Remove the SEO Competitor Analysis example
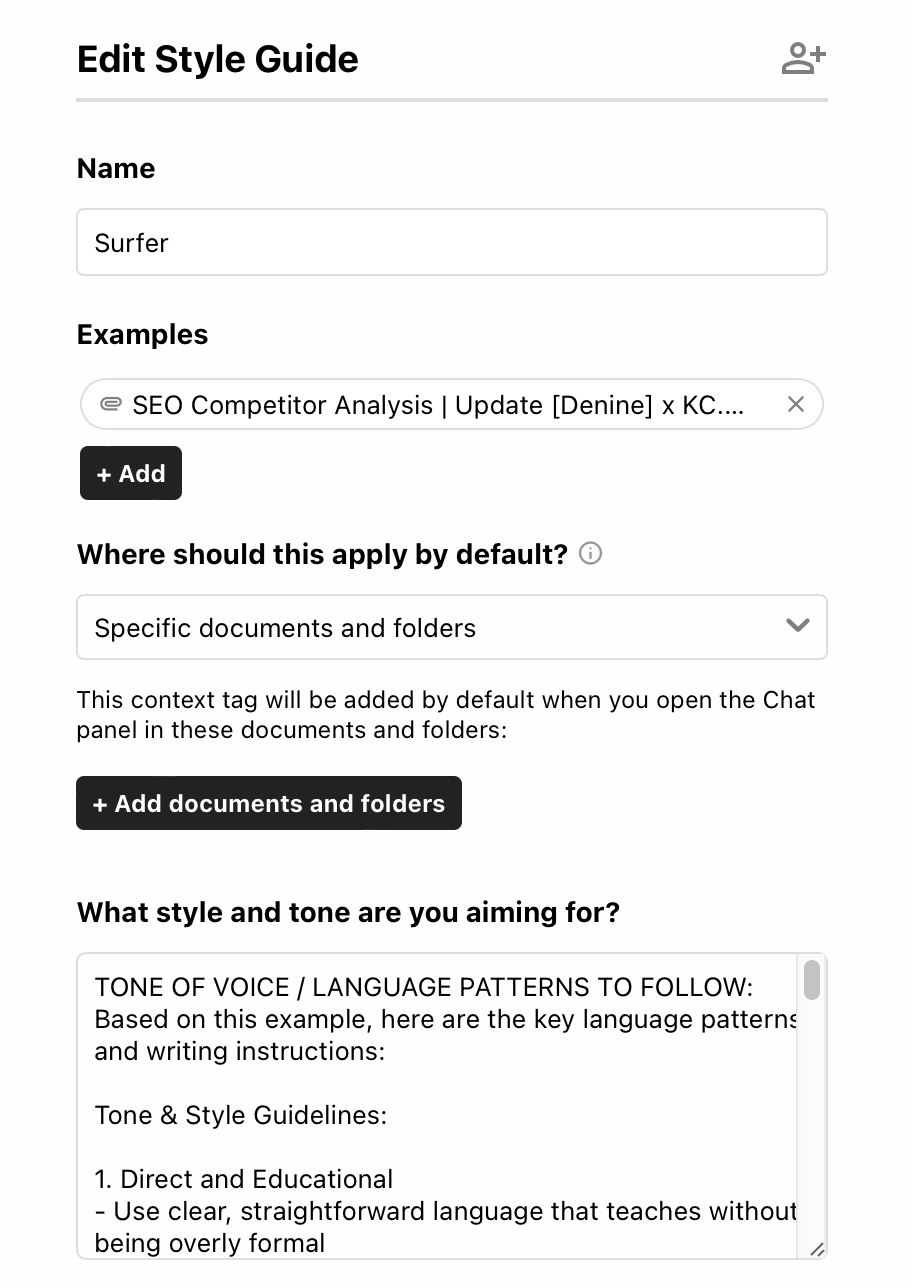 (x=796, y=404)
